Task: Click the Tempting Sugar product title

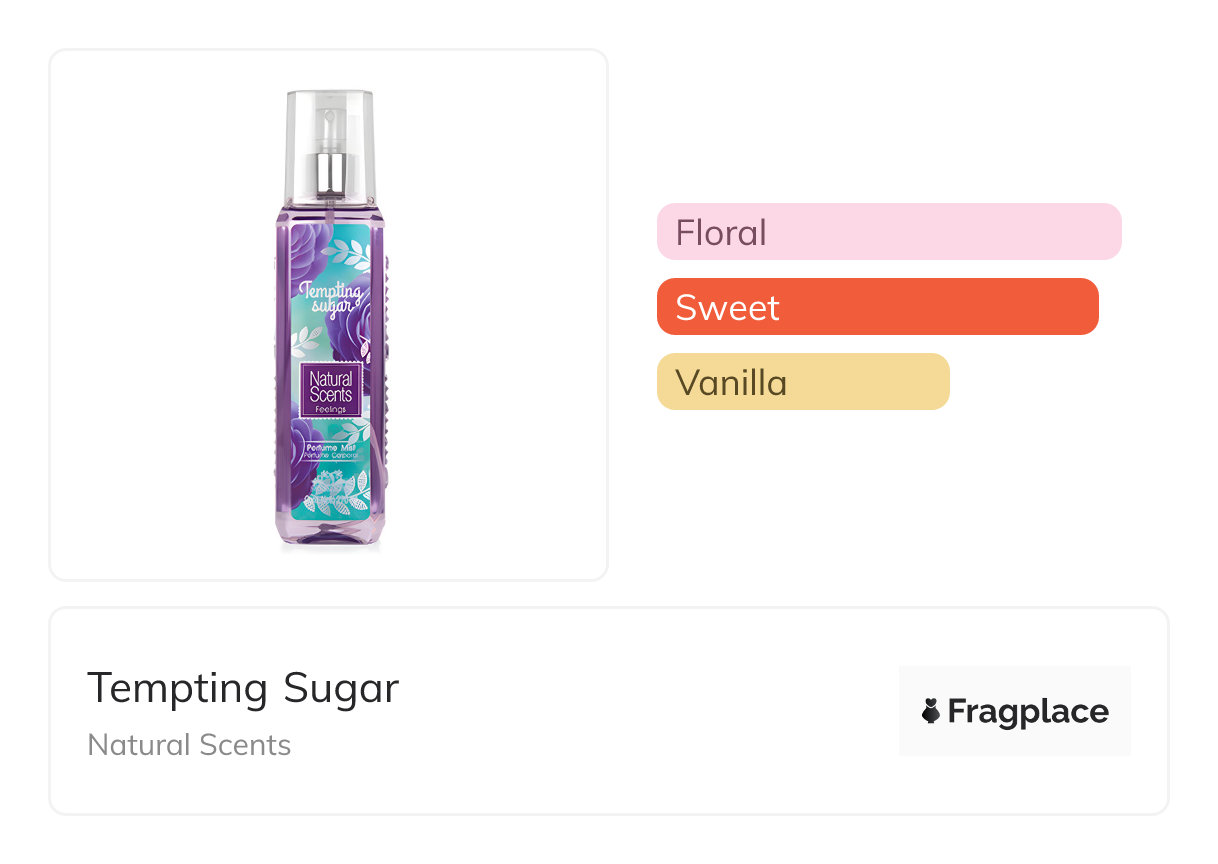Action: 243,688
